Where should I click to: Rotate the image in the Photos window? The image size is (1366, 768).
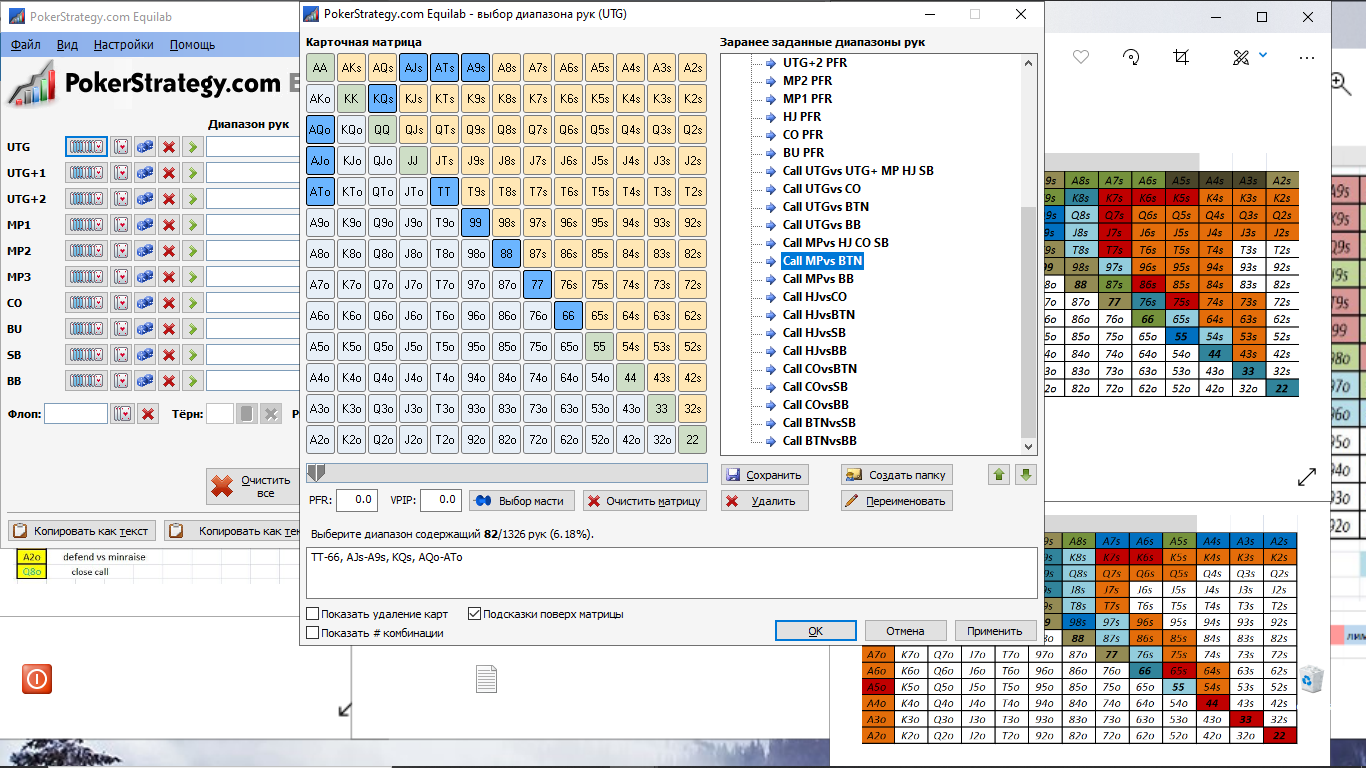click(1131, 57)
